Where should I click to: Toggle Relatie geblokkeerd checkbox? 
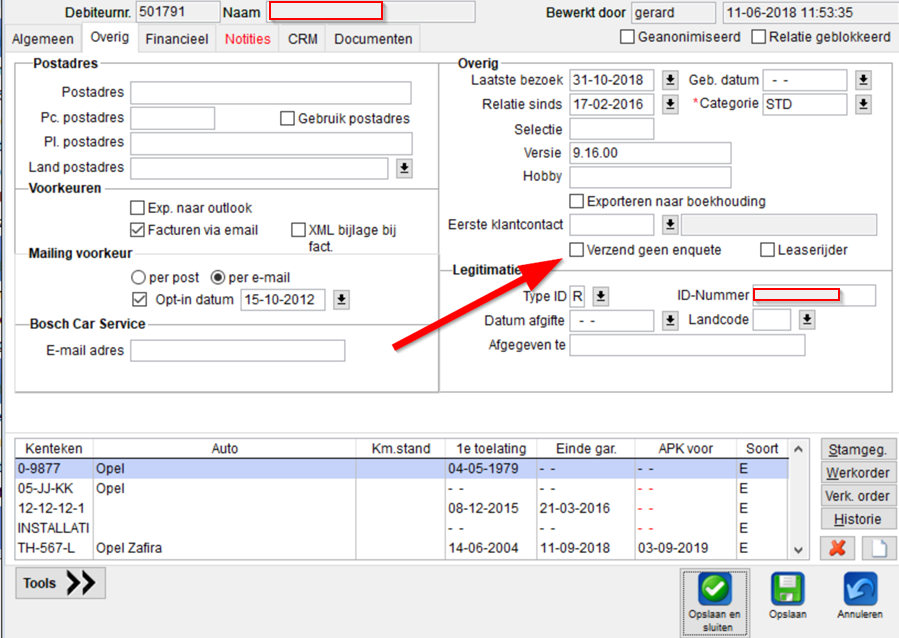click(x=759, y=37)
